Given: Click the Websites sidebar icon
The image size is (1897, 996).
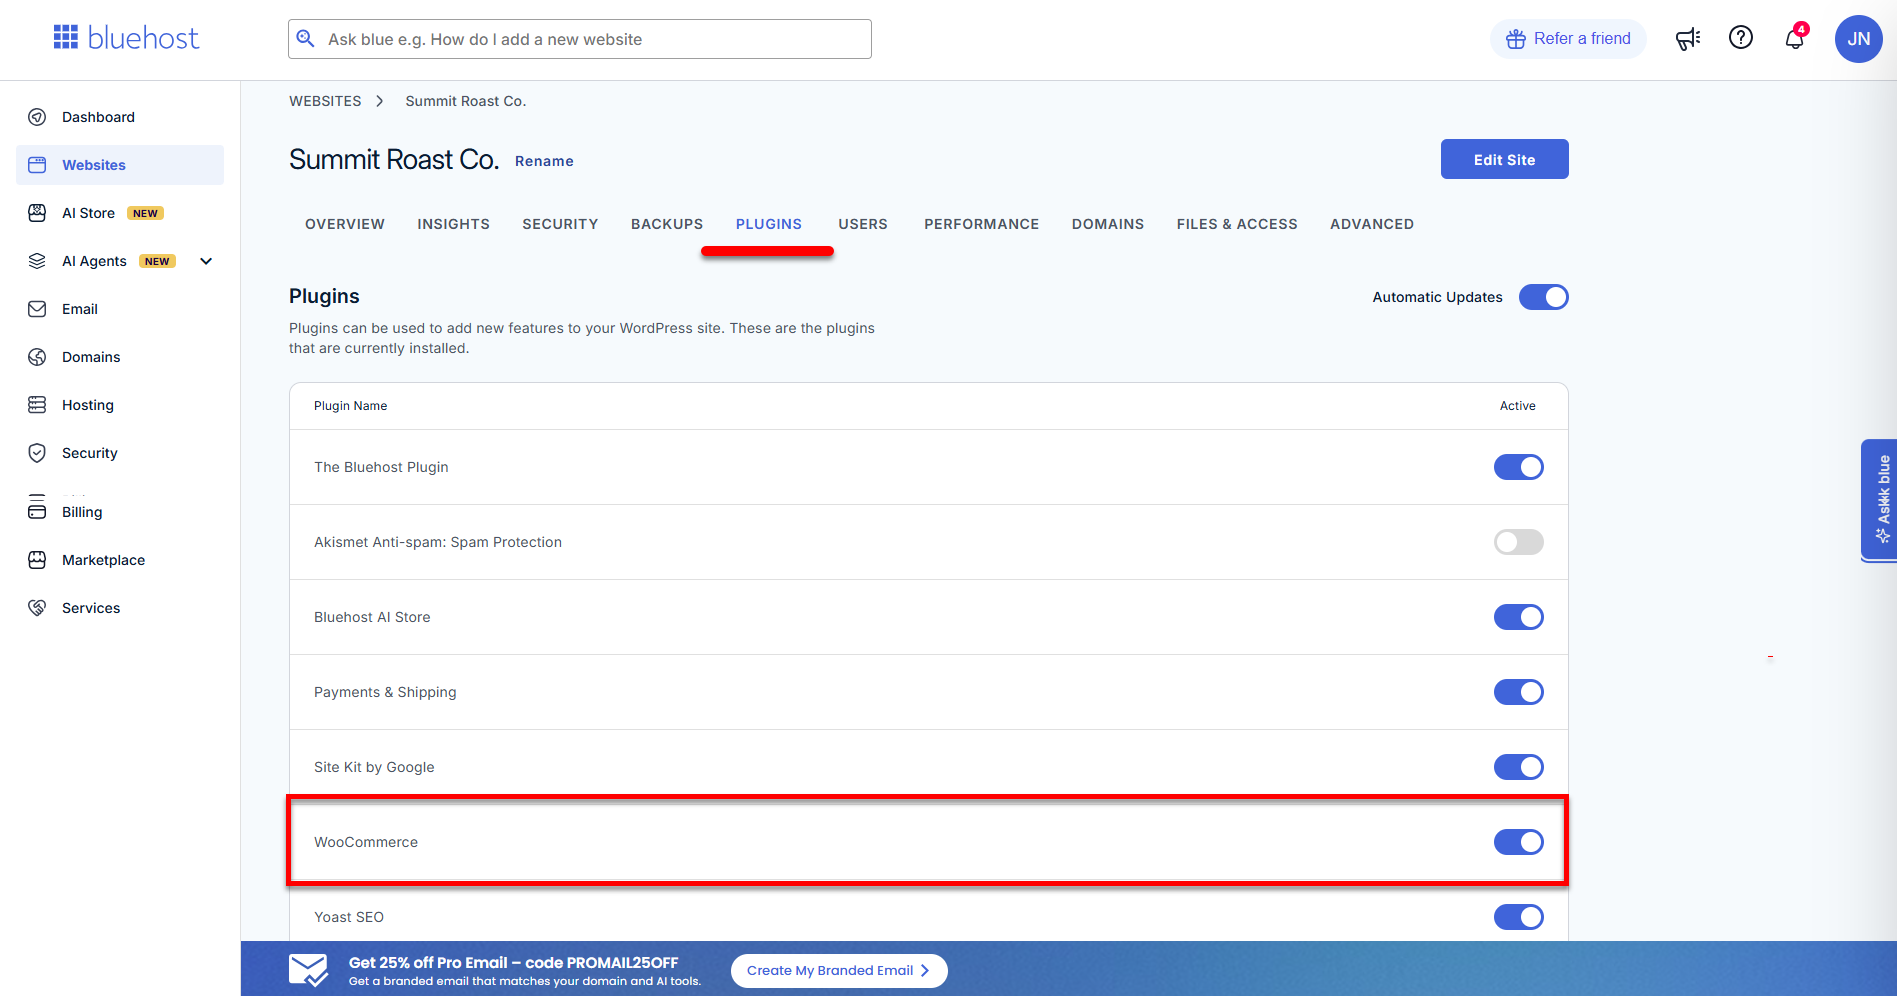Looking at the screenshot, I should point(37,165).
